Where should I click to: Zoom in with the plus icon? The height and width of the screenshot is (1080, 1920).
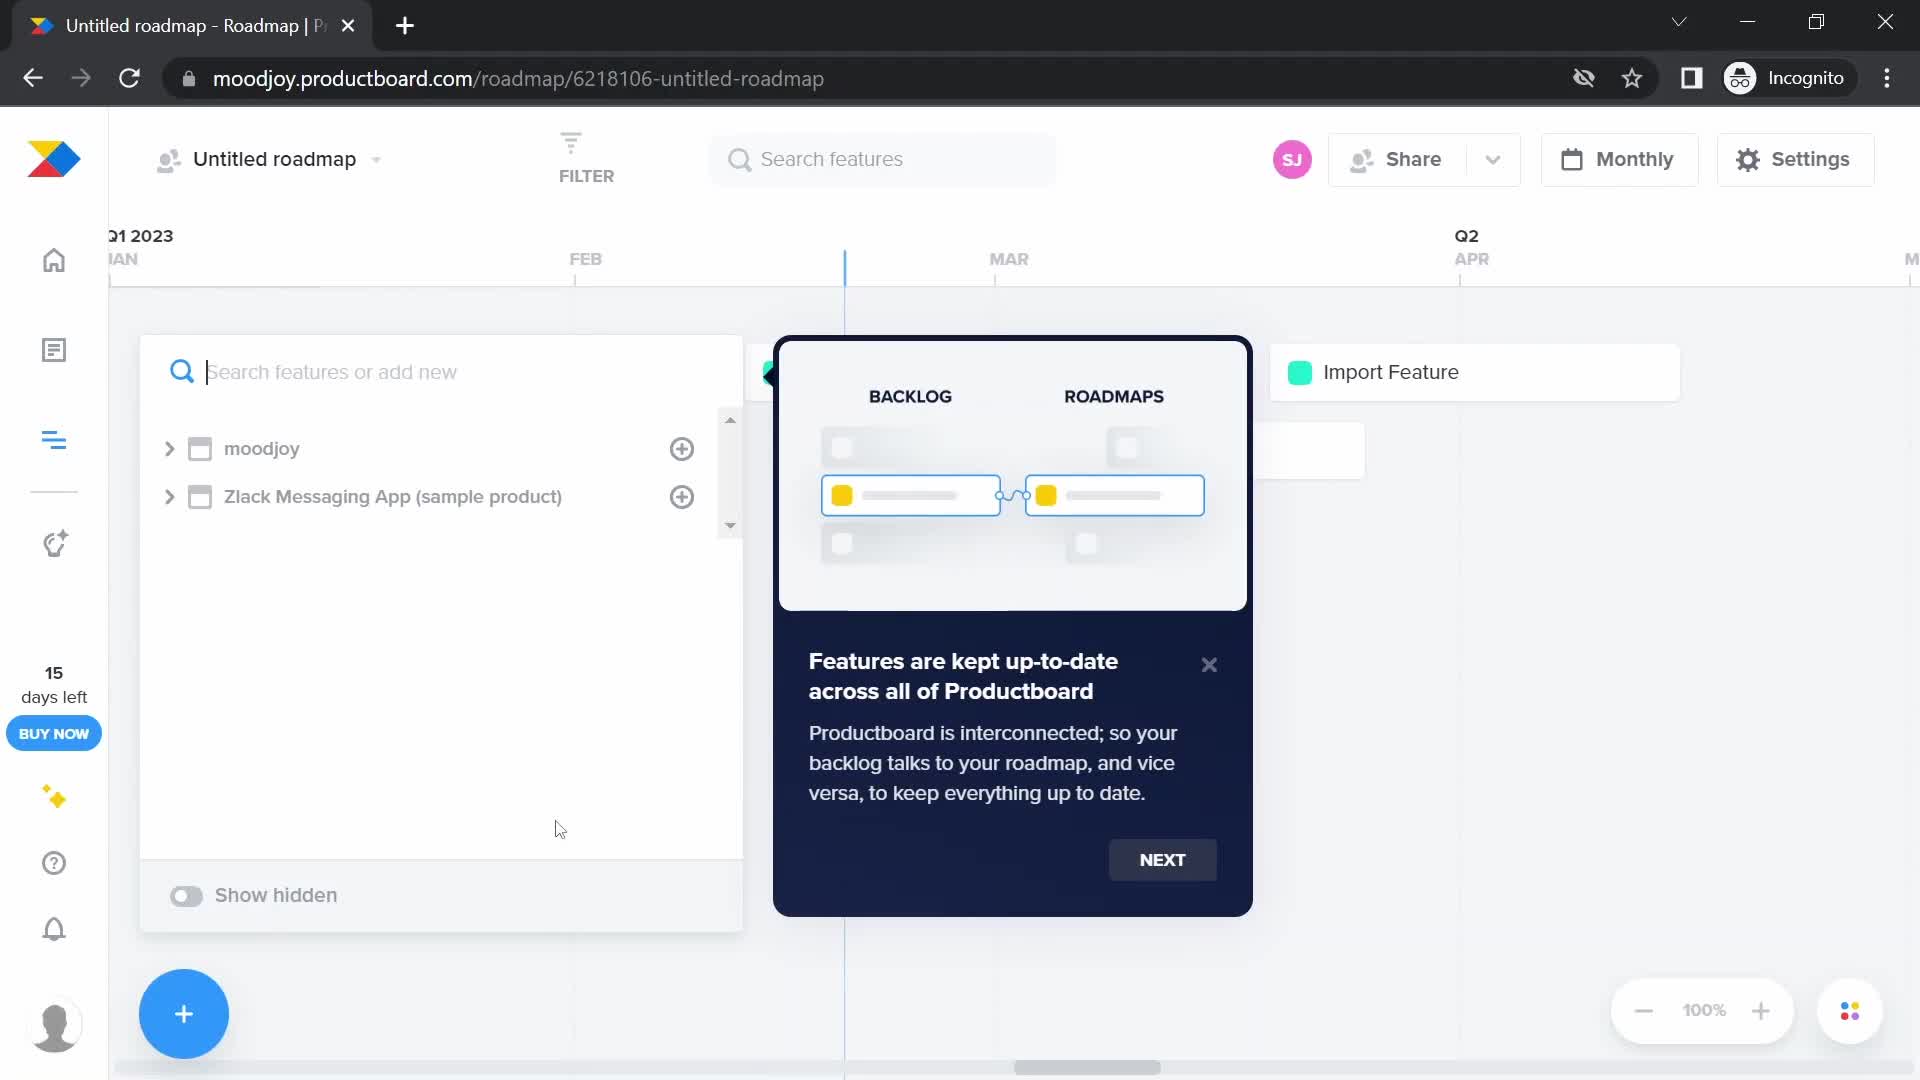pyautogui.click(x=1761, y=1011)
